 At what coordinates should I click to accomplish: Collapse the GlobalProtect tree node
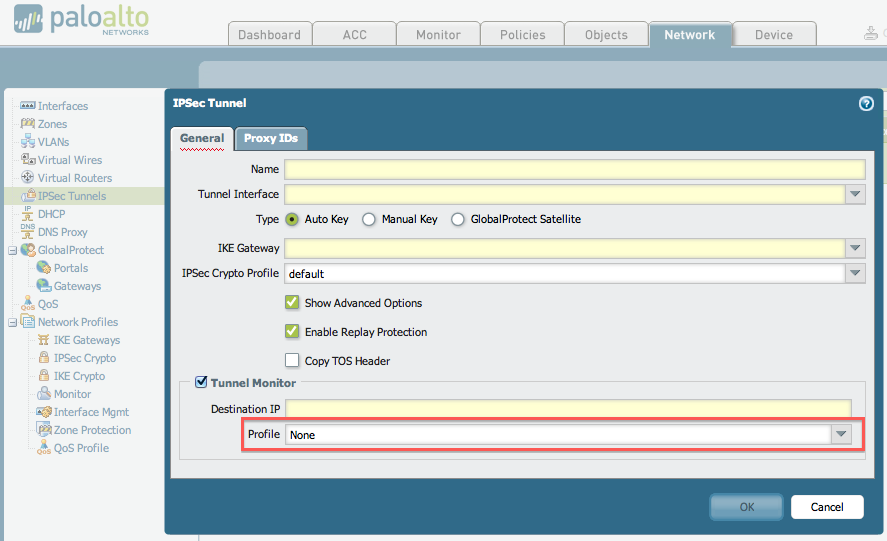coord(12,250)
